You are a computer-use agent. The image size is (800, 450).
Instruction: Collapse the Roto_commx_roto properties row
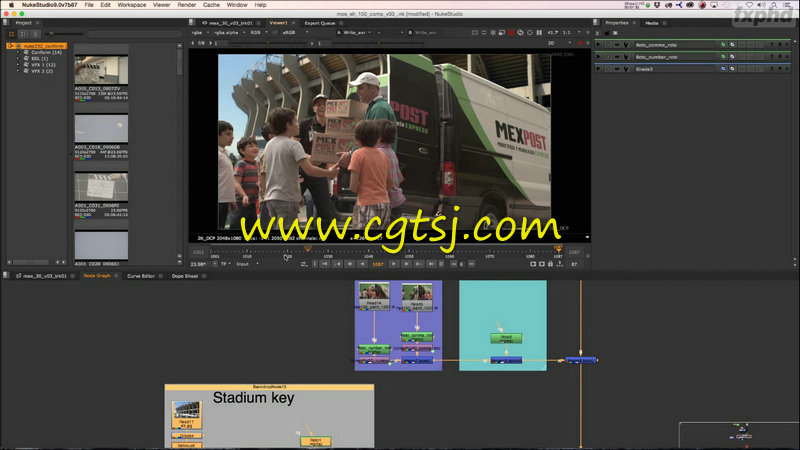(598, 45)
